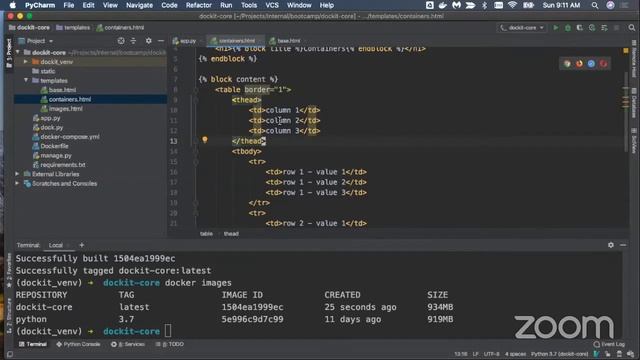Viewport: 640px width, 360px height.
Task: Click 4 spaces indent setting in status bar
Action: point(516,354)
